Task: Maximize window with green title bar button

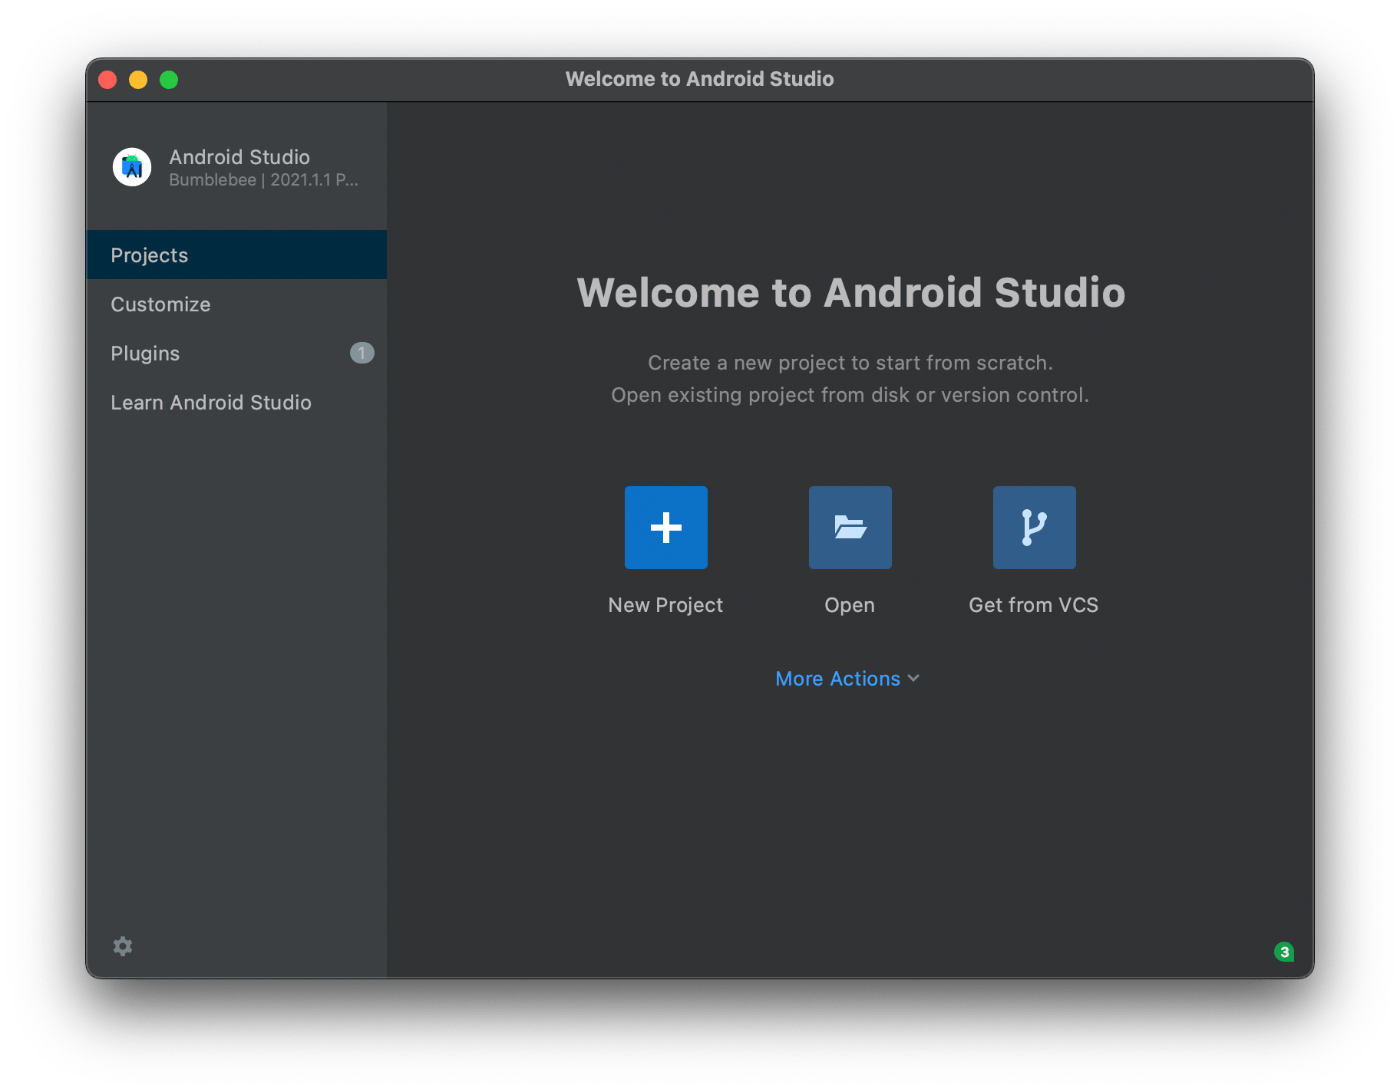Action: tap(169, 80)
